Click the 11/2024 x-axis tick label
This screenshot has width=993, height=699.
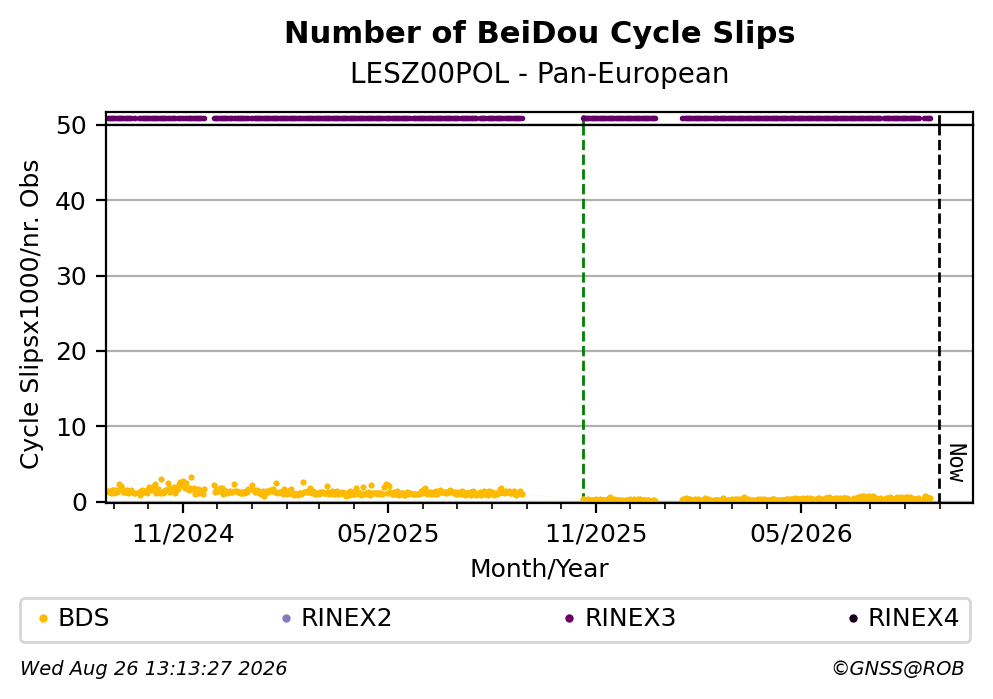coord(183,534)
